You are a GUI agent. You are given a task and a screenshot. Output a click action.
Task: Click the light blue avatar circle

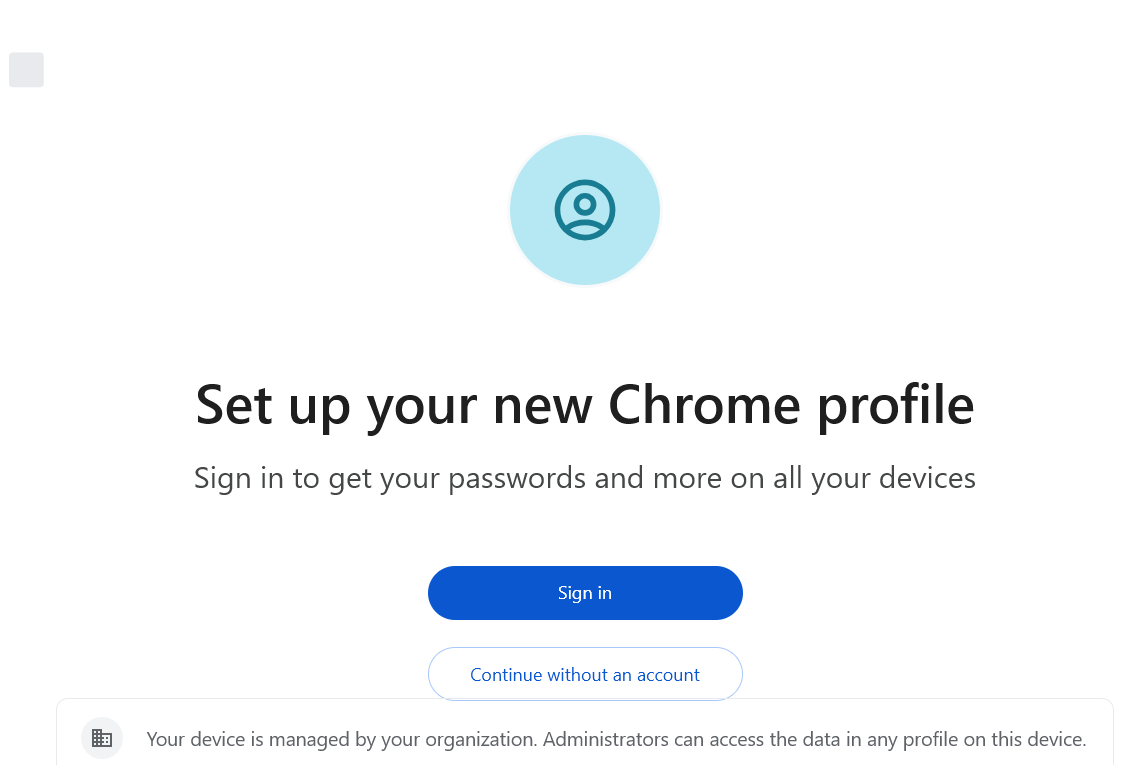[x=540, y=250]
